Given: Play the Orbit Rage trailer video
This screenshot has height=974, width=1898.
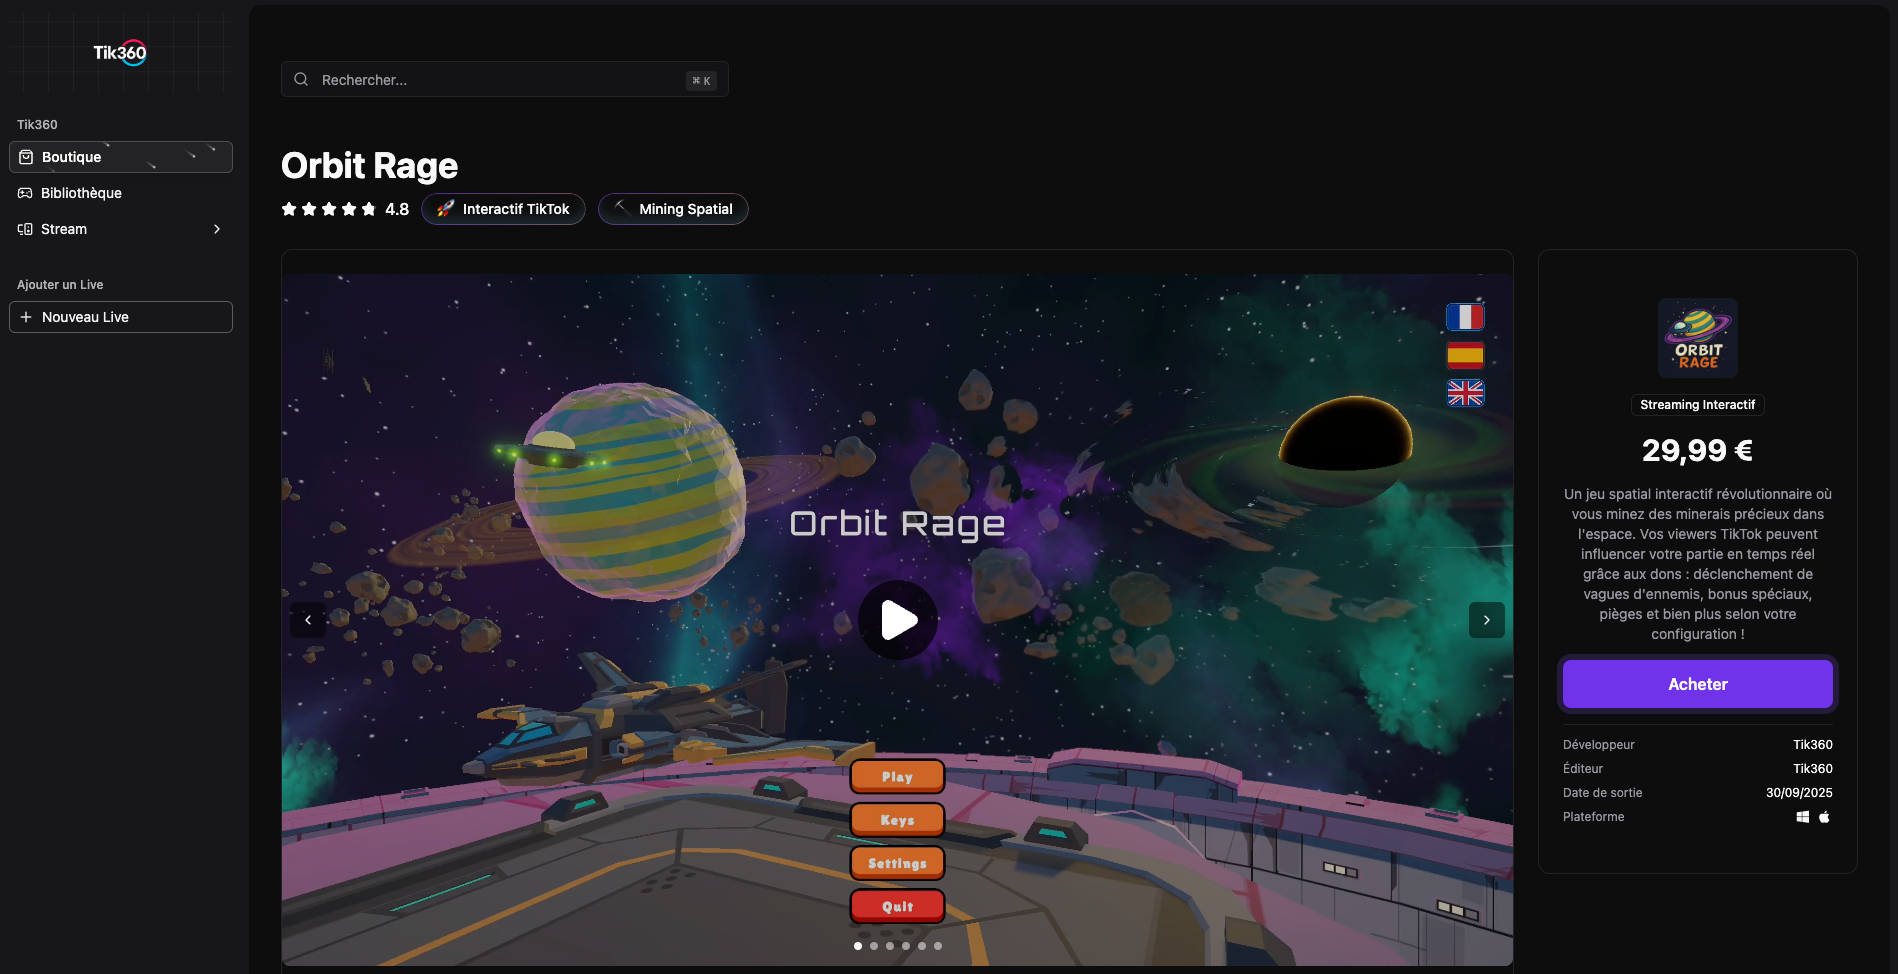Looking at the screenshot, I should point(898,620).
